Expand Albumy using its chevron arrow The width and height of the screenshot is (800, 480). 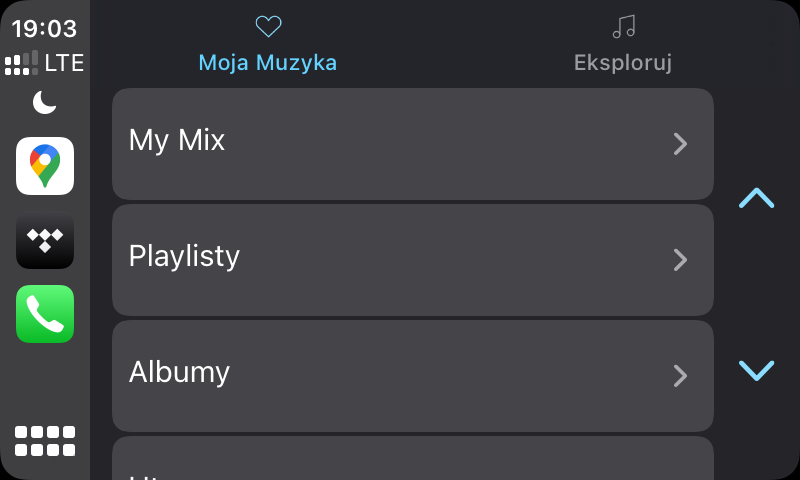pos(680,376)
